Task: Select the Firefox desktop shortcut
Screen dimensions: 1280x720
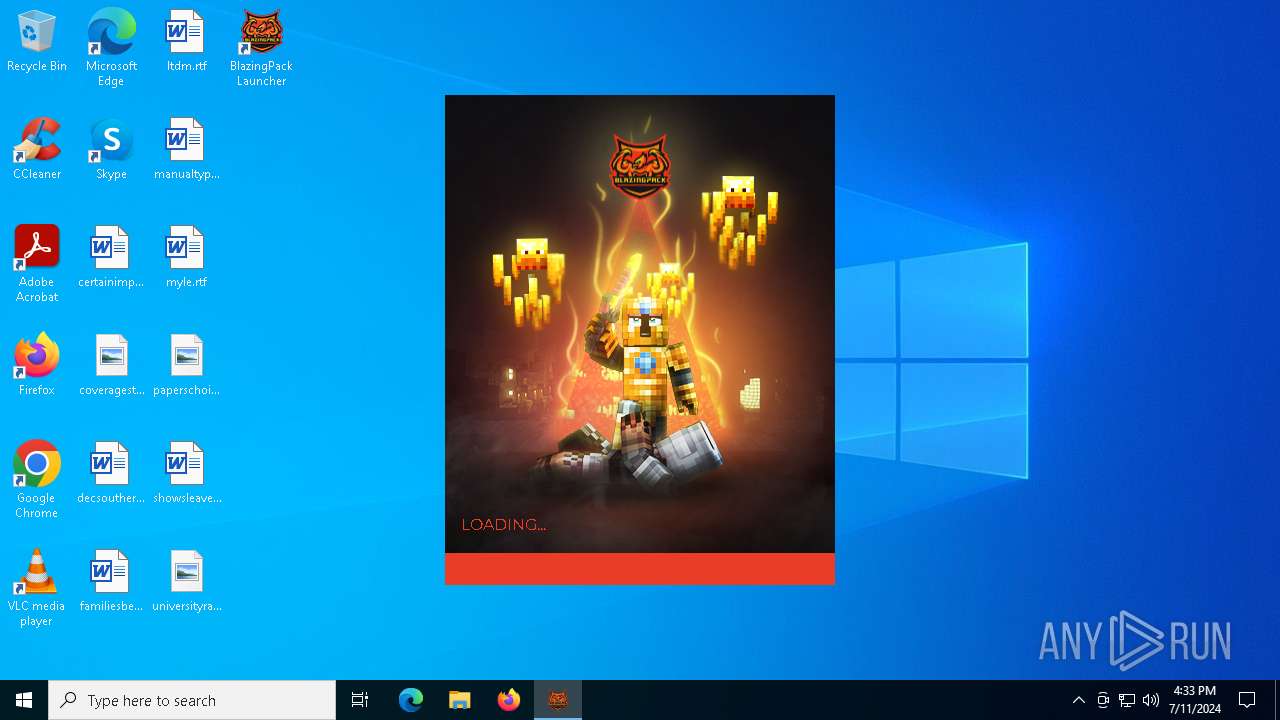Action: pos(37,365)
